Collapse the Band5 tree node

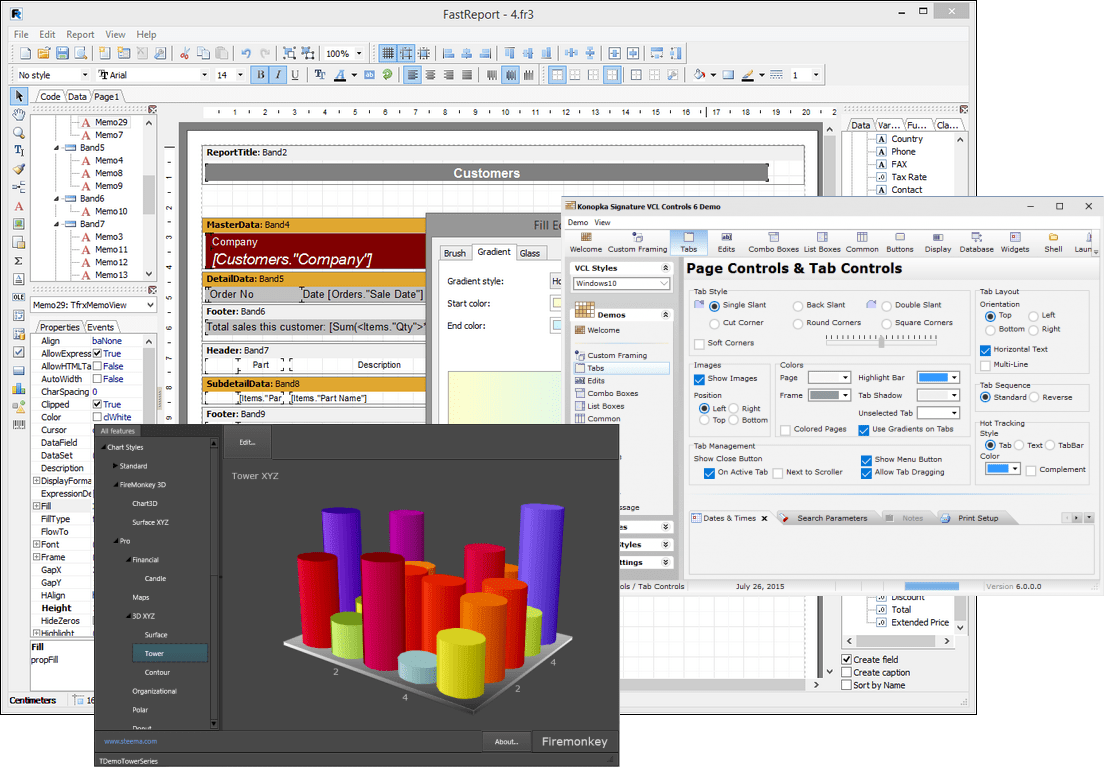click(x=57, y=148)
